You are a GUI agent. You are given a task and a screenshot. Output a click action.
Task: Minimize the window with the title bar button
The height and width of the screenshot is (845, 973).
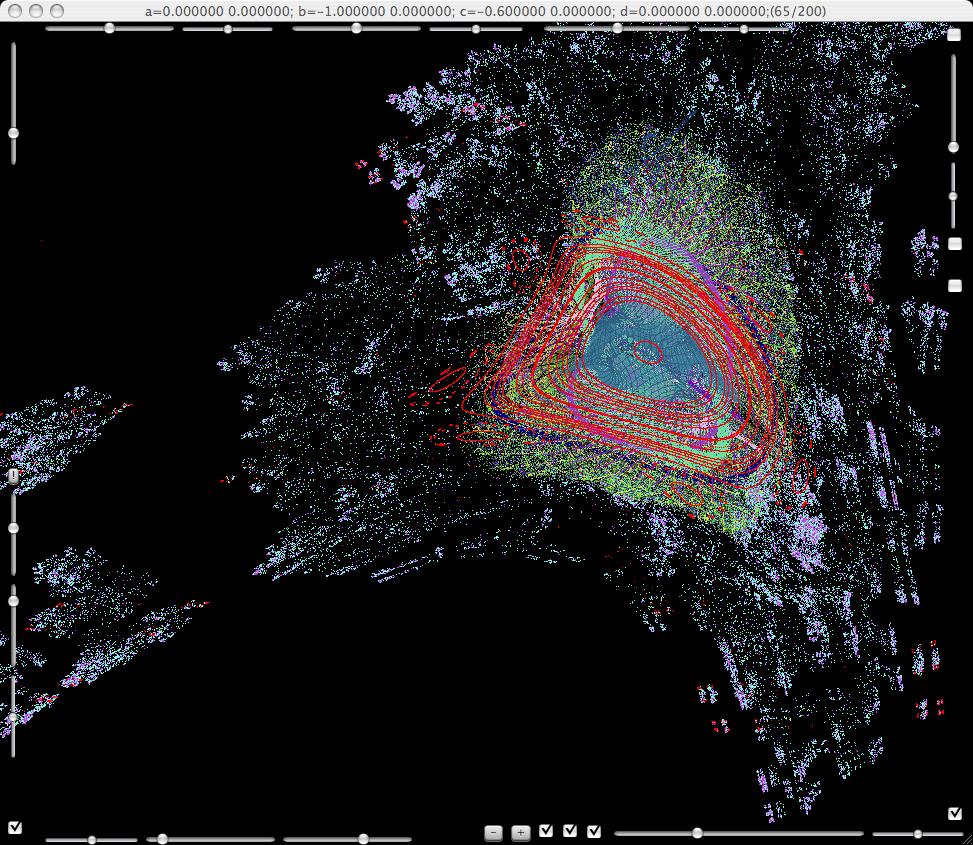(x=36, y=11)
